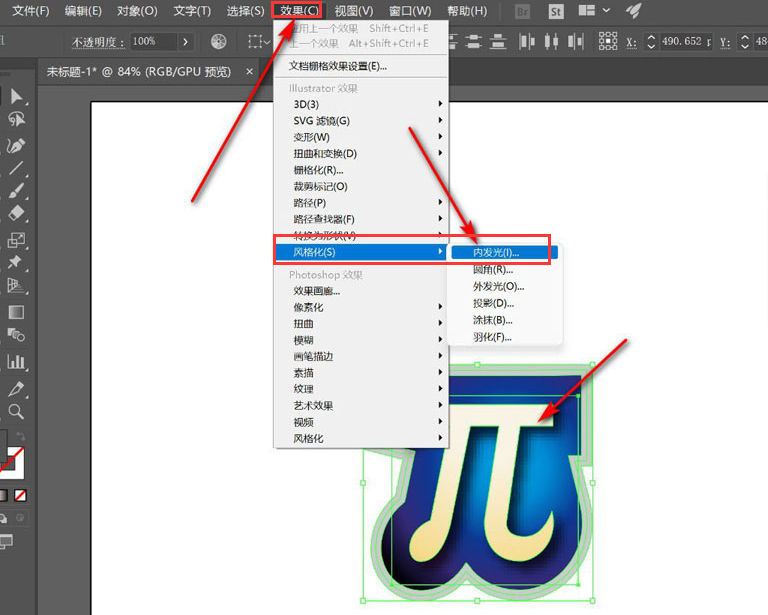
Task: Open the 视图(V) View menu
Action: (x=353, y=11)
